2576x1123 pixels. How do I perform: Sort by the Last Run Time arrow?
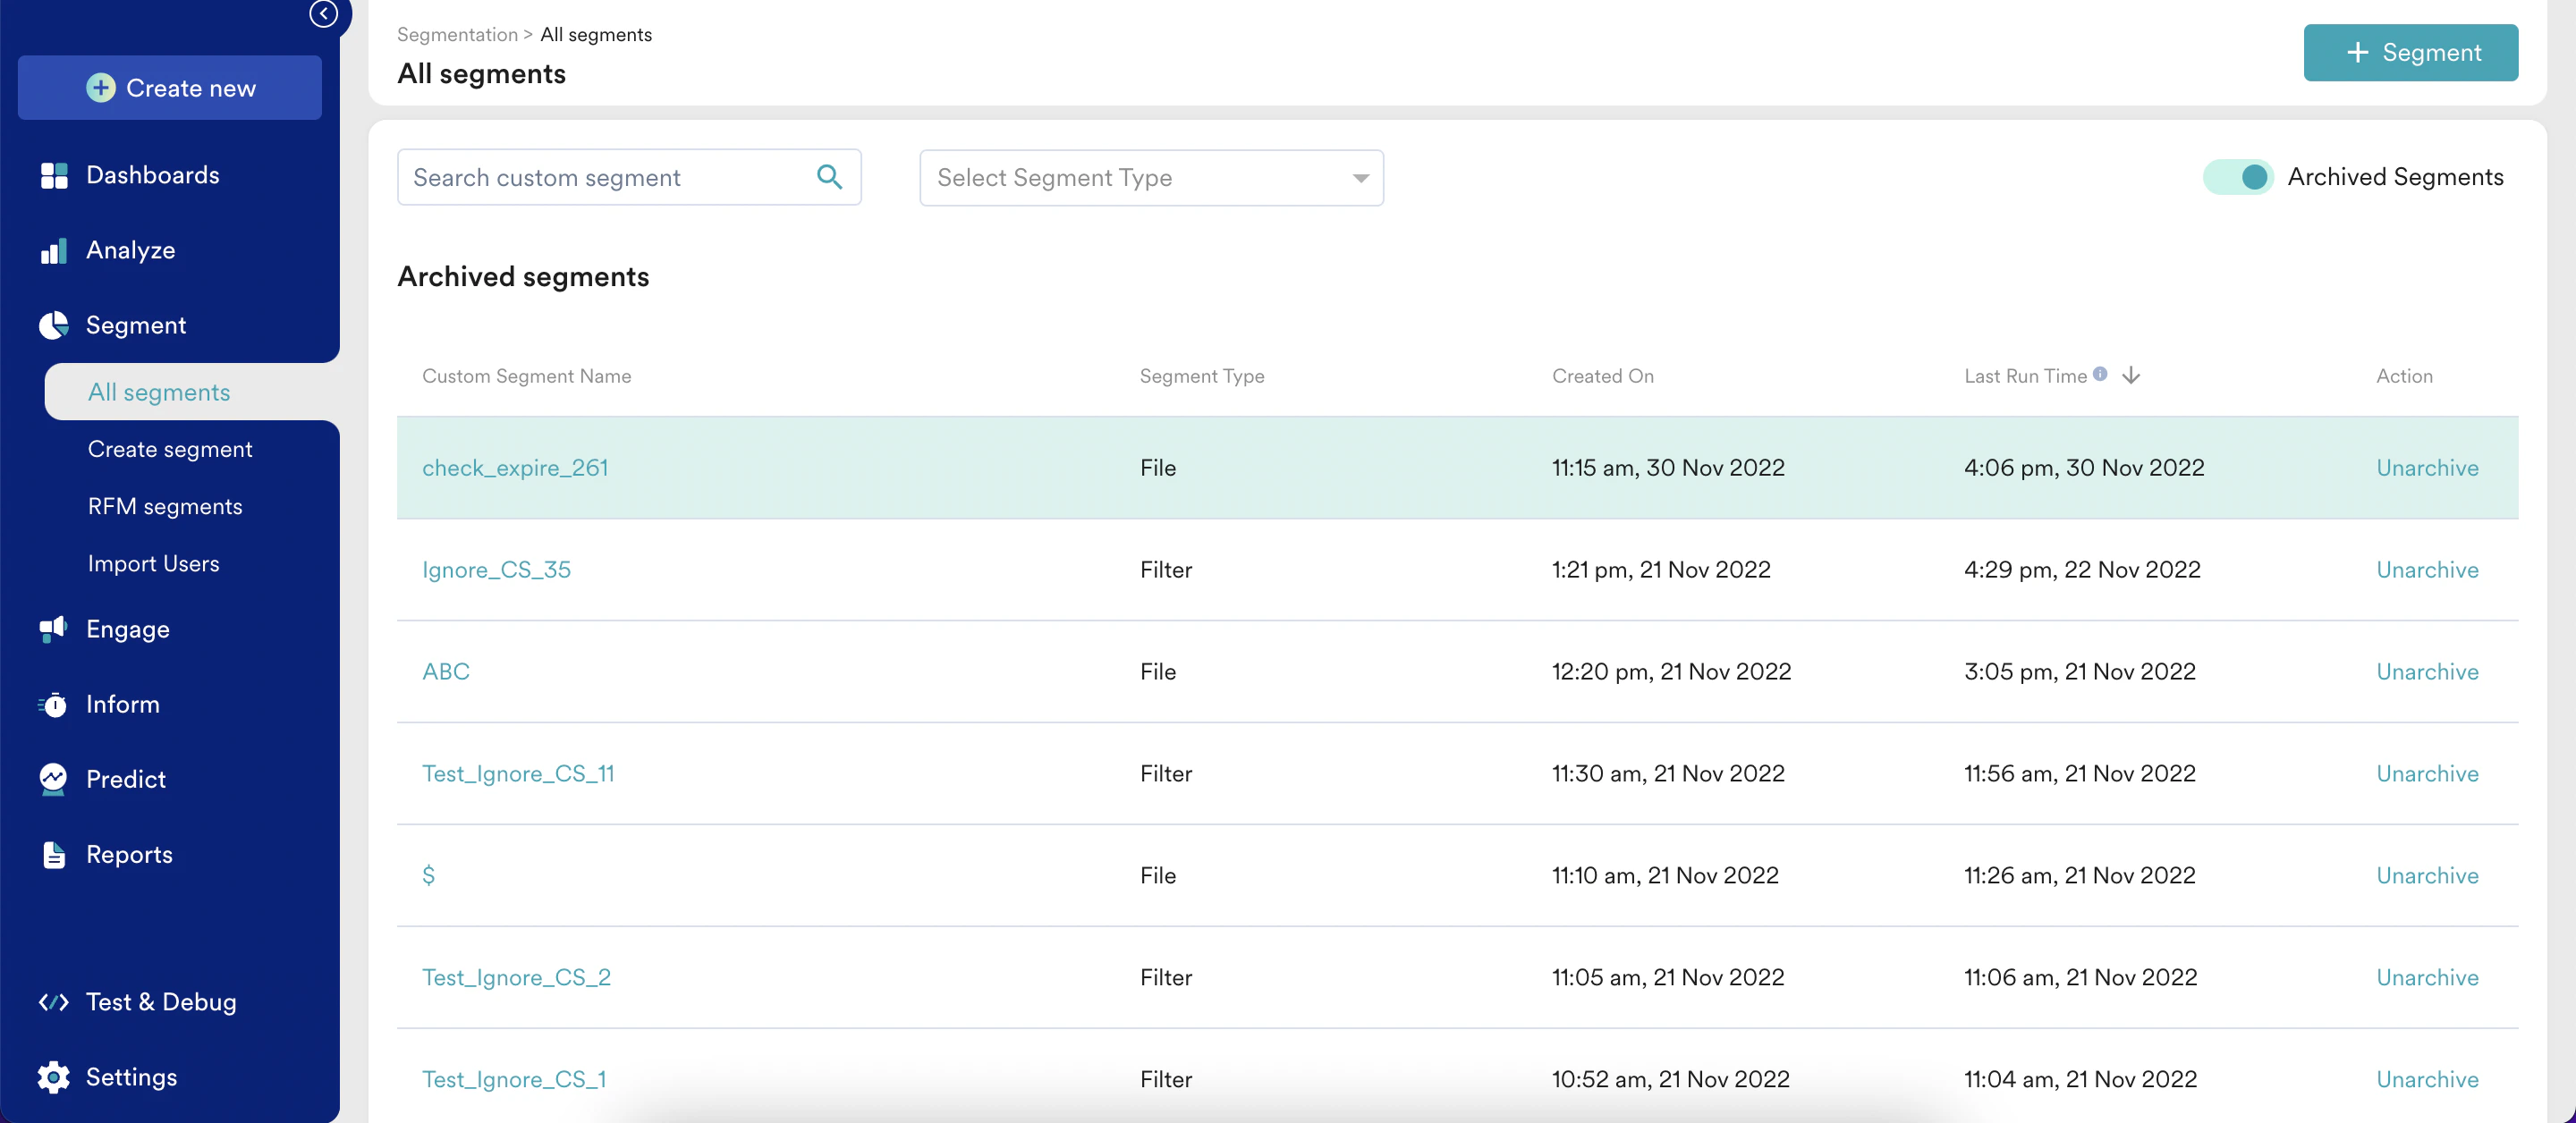coord(2131,375)
